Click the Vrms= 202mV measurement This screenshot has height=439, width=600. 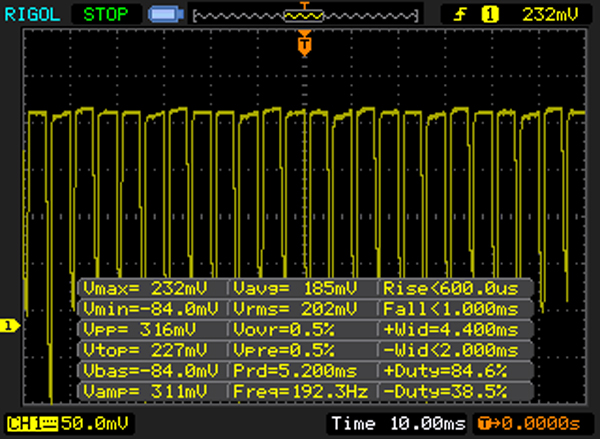click(x=295, y=309)
